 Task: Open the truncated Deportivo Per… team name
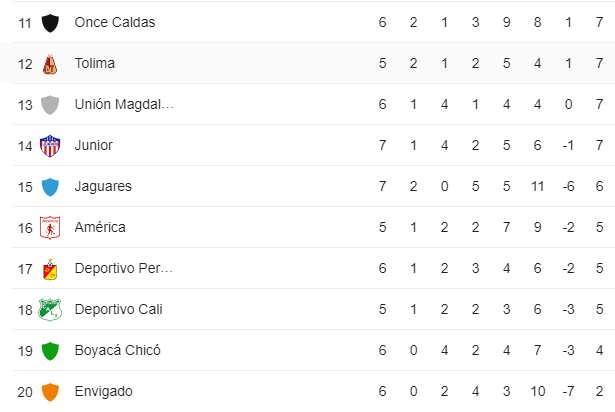point(124,268)
